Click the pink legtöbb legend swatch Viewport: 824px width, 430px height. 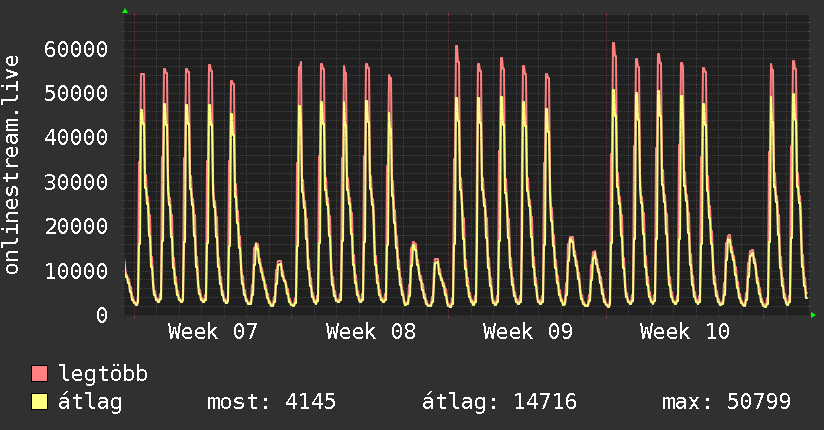[39, 373]
